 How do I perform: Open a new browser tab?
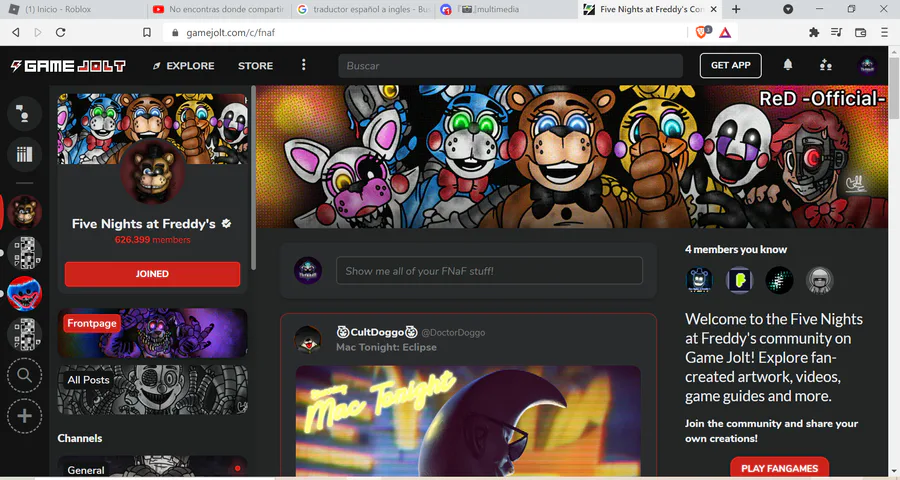tap(736, 9)
